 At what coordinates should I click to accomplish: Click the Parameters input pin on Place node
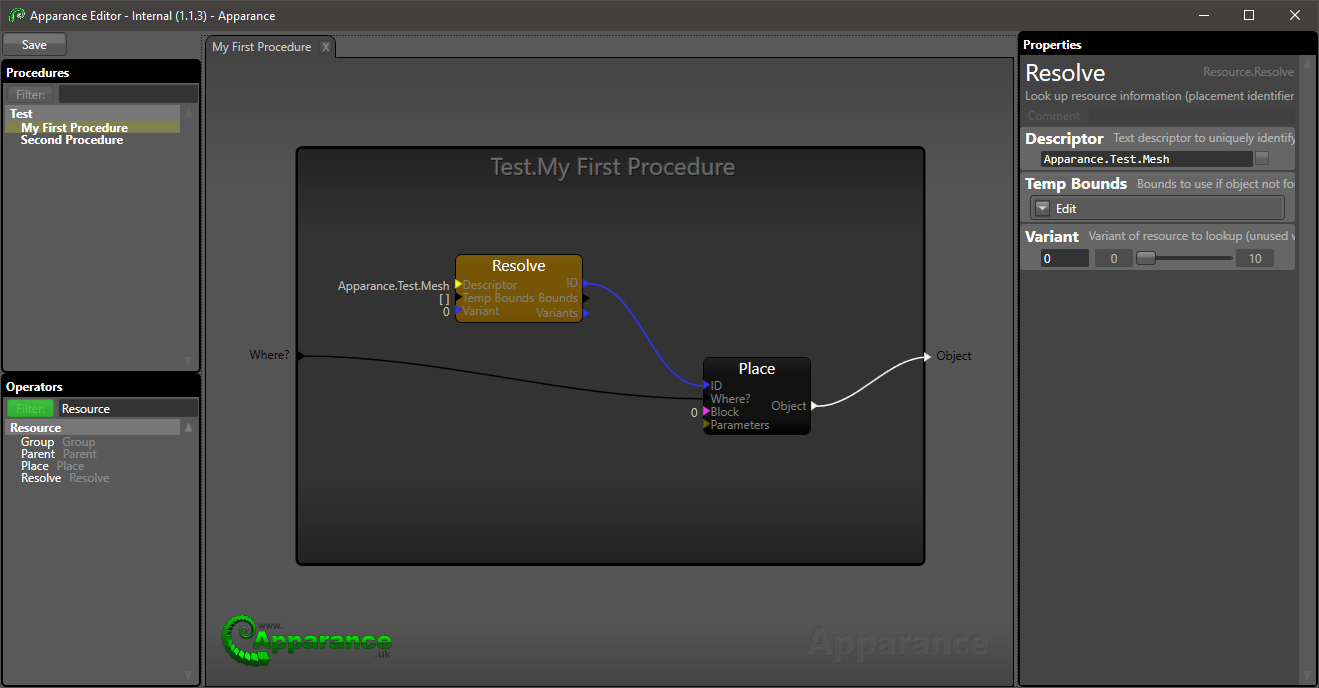click(x=706, y=425)
